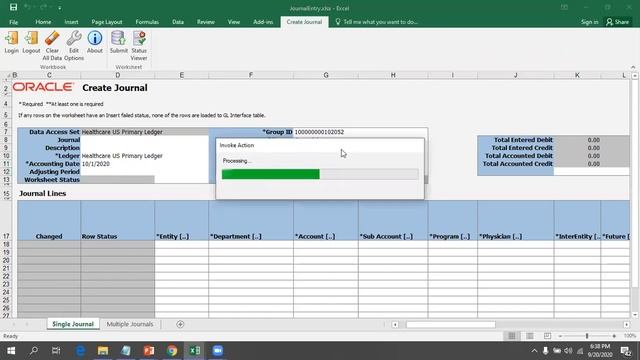
Task: Open Chrome from taskbar
Action: coord(172,351)
